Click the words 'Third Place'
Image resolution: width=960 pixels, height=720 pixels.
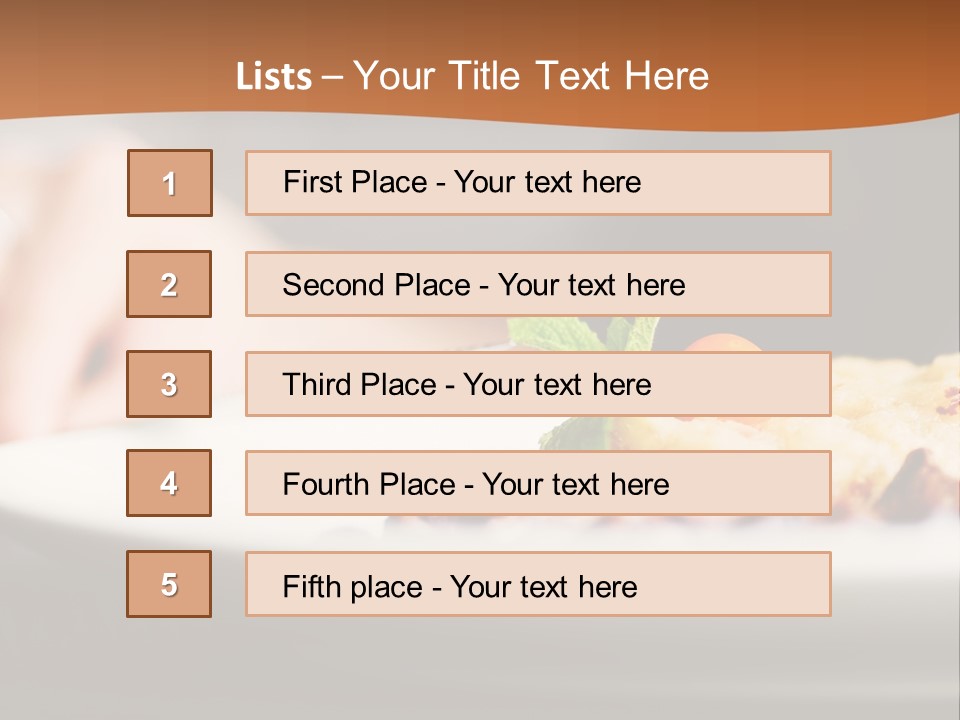(359, 384)
